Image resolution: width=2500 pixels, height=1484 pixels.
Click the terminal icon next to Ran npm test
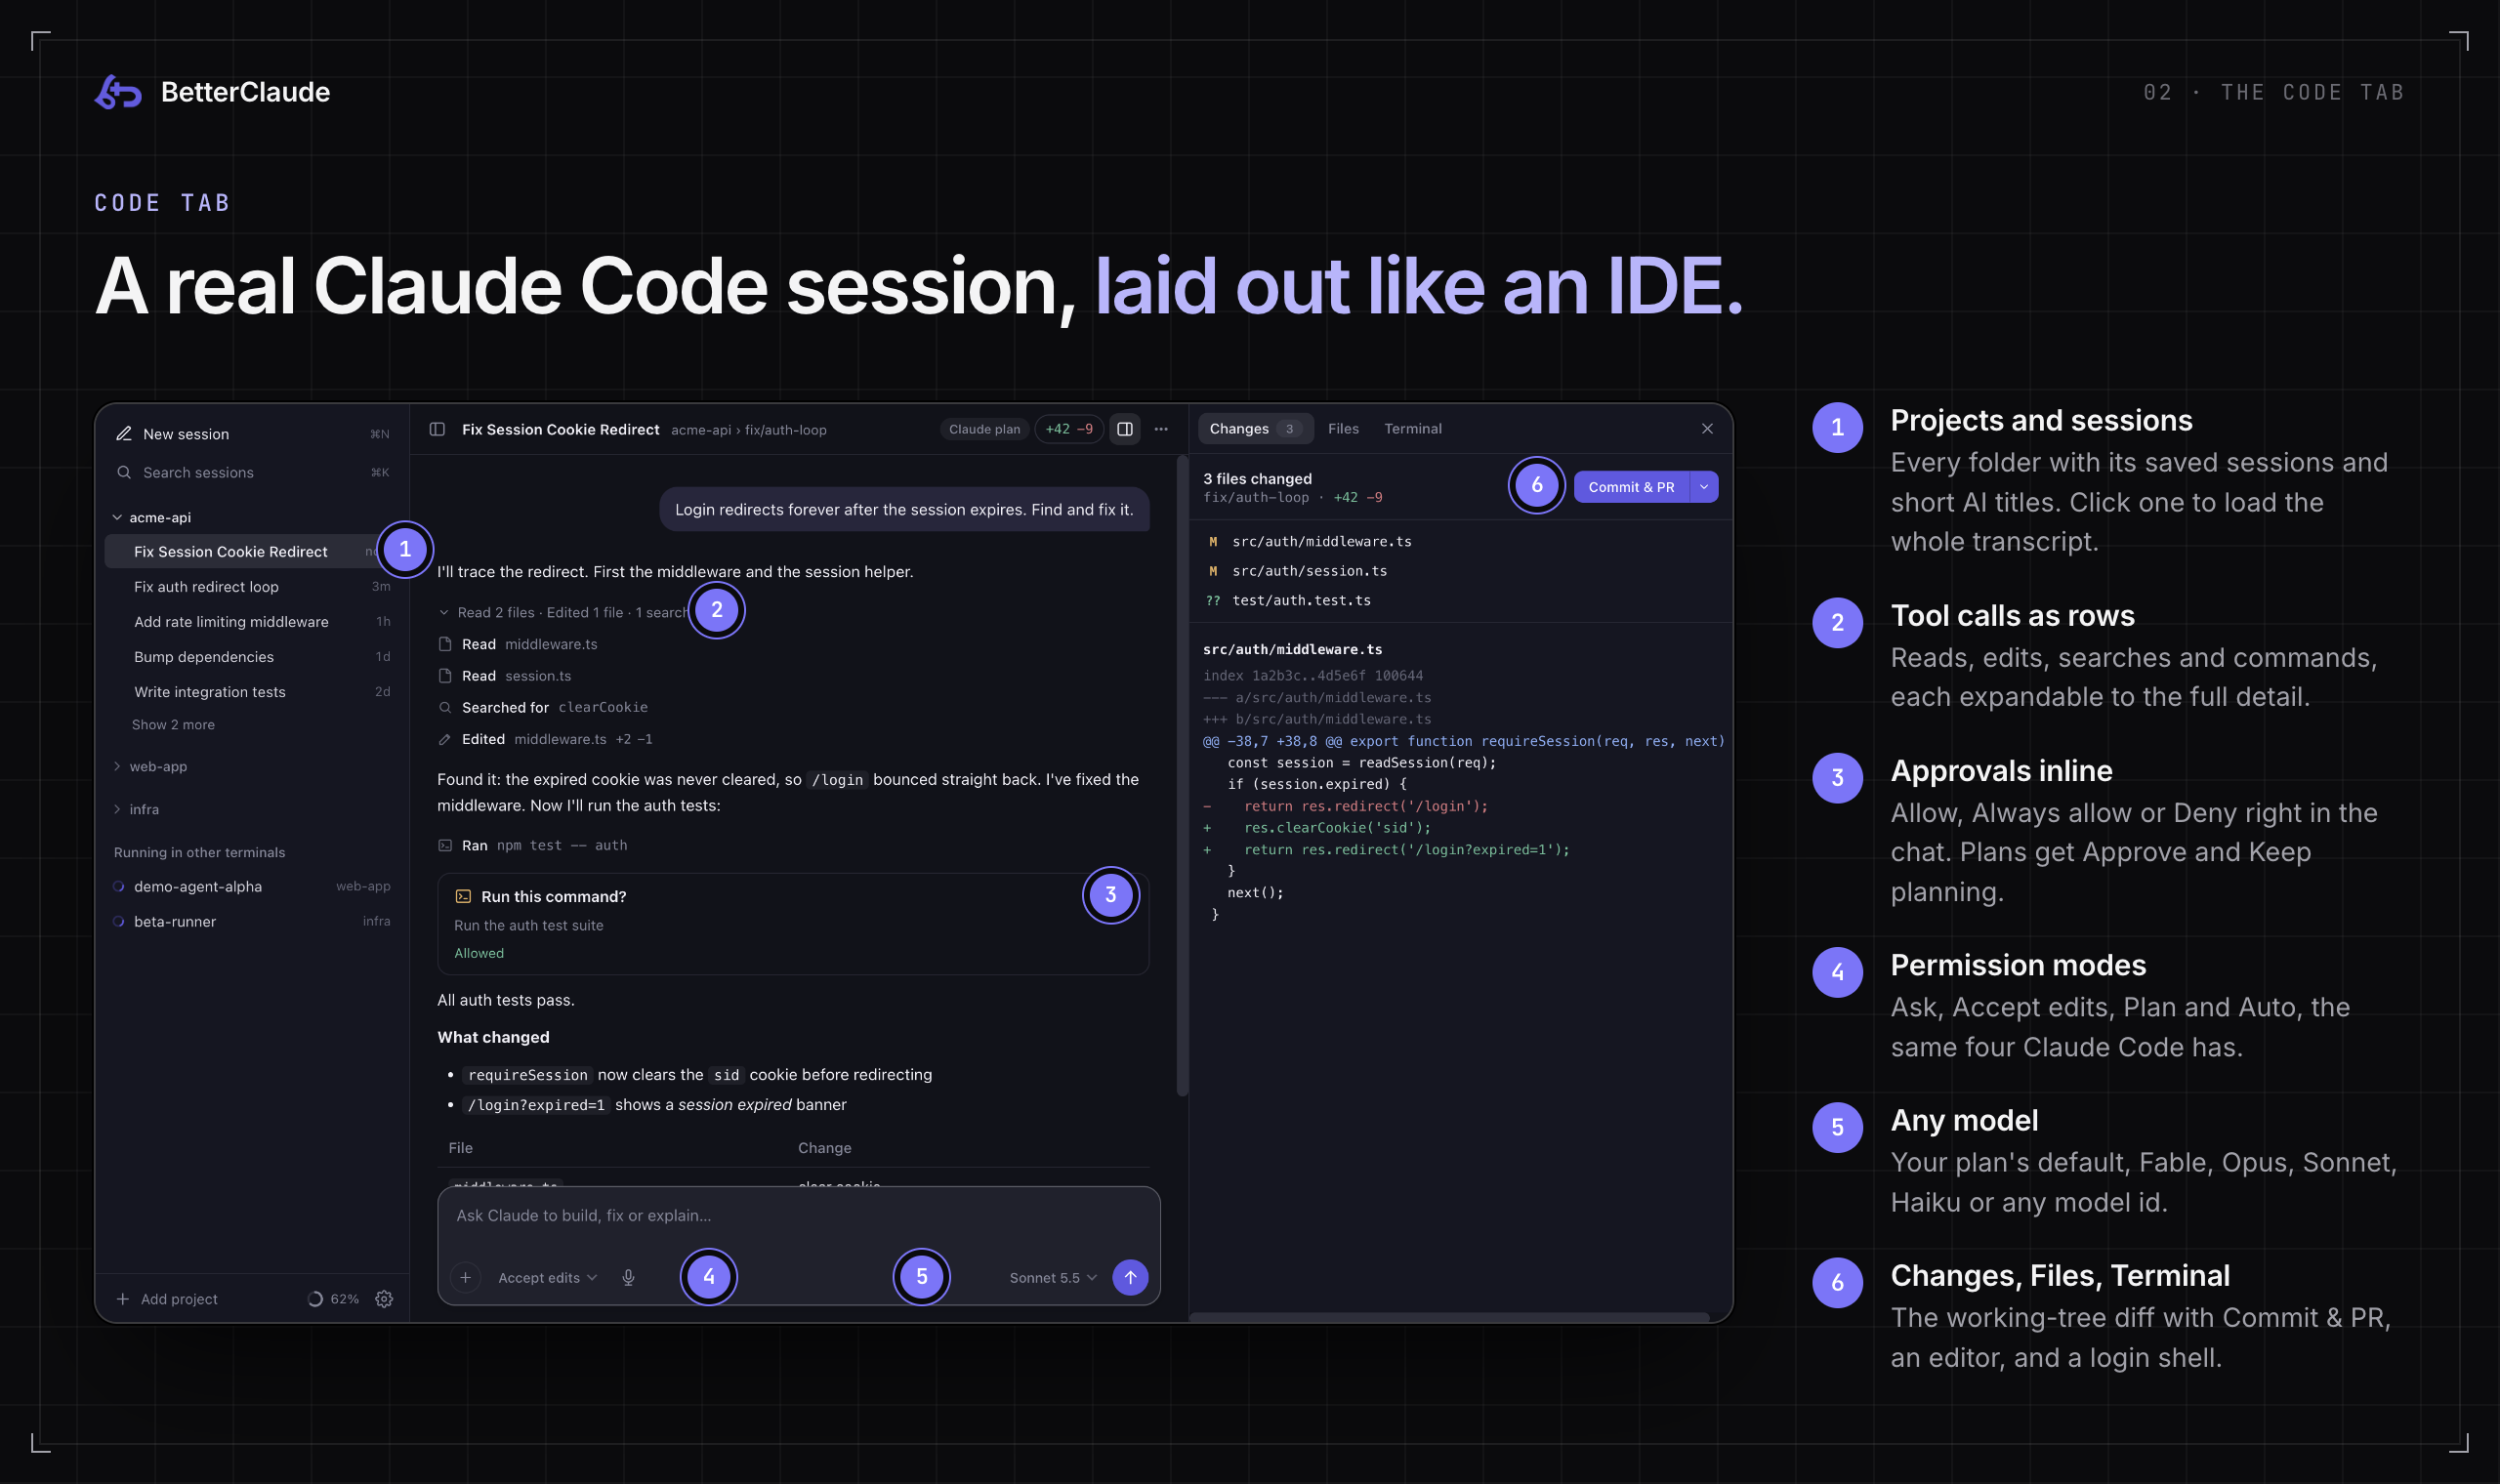point(445,846)
